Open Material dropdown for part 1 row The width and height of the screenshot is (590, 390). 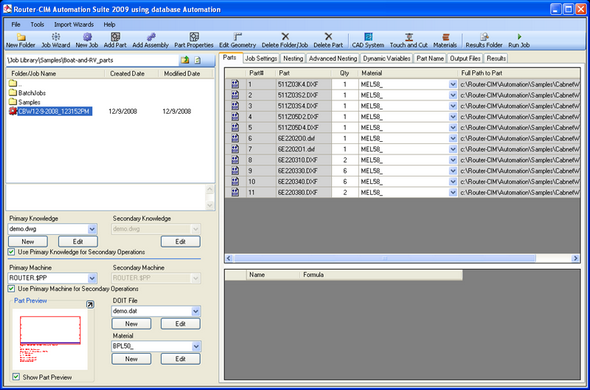tap(453, 85)
